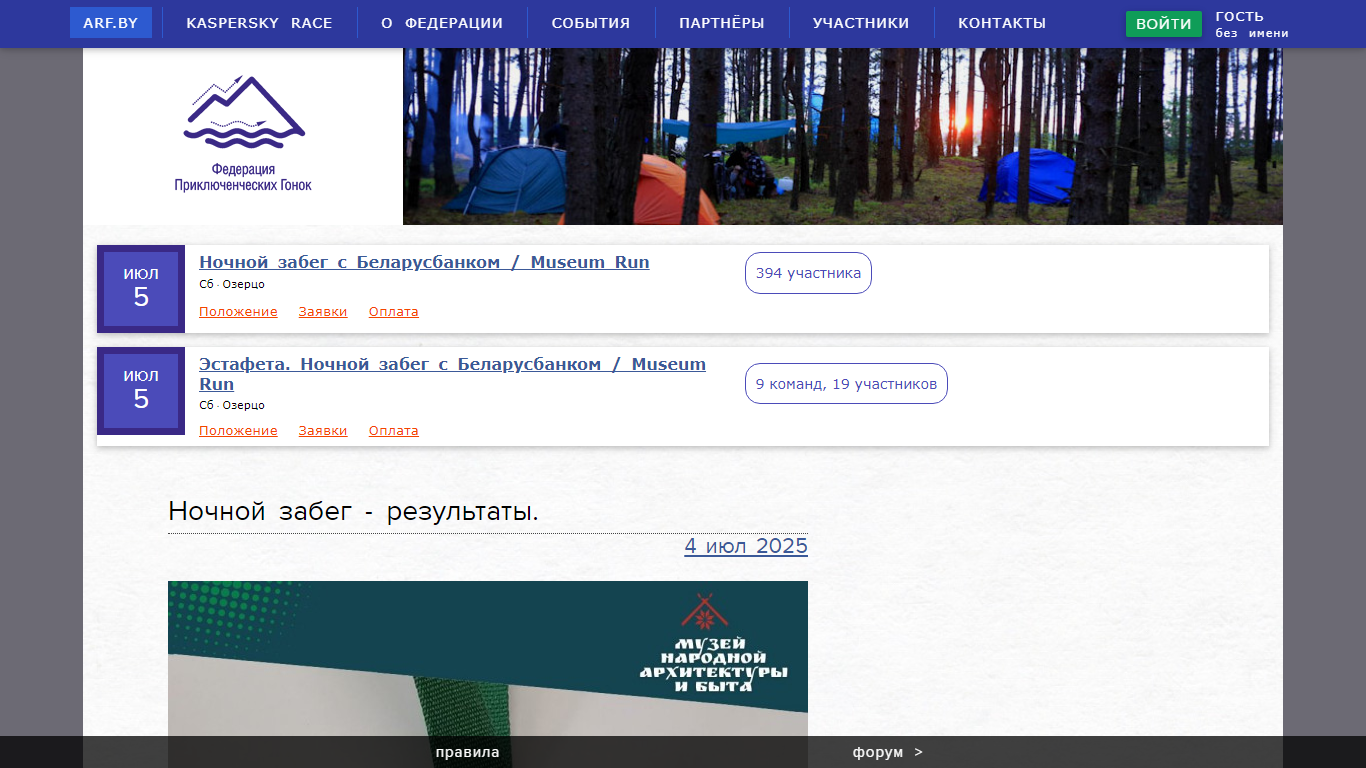Open Оплата for the Ночной забег event
The image size is (1366, 768).
[394, 312]
